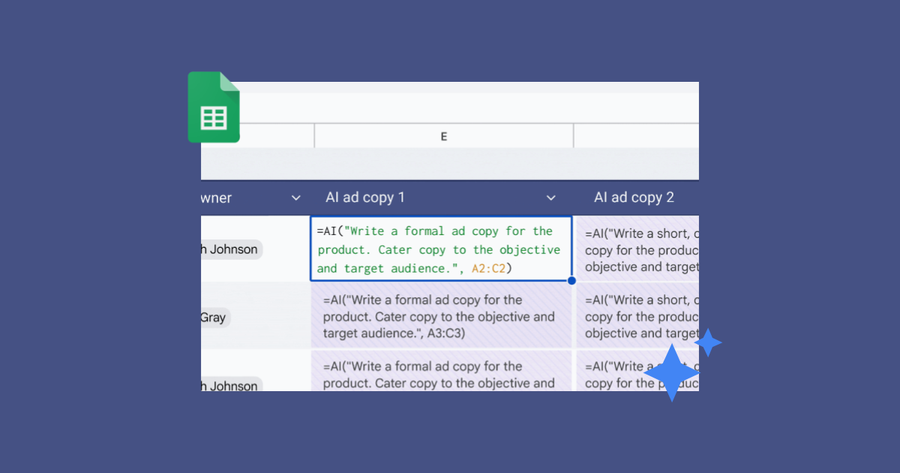Click the A2:C2 range reference in formula
The width and height of the screenshot is (900, 473).
click(488, 268)
